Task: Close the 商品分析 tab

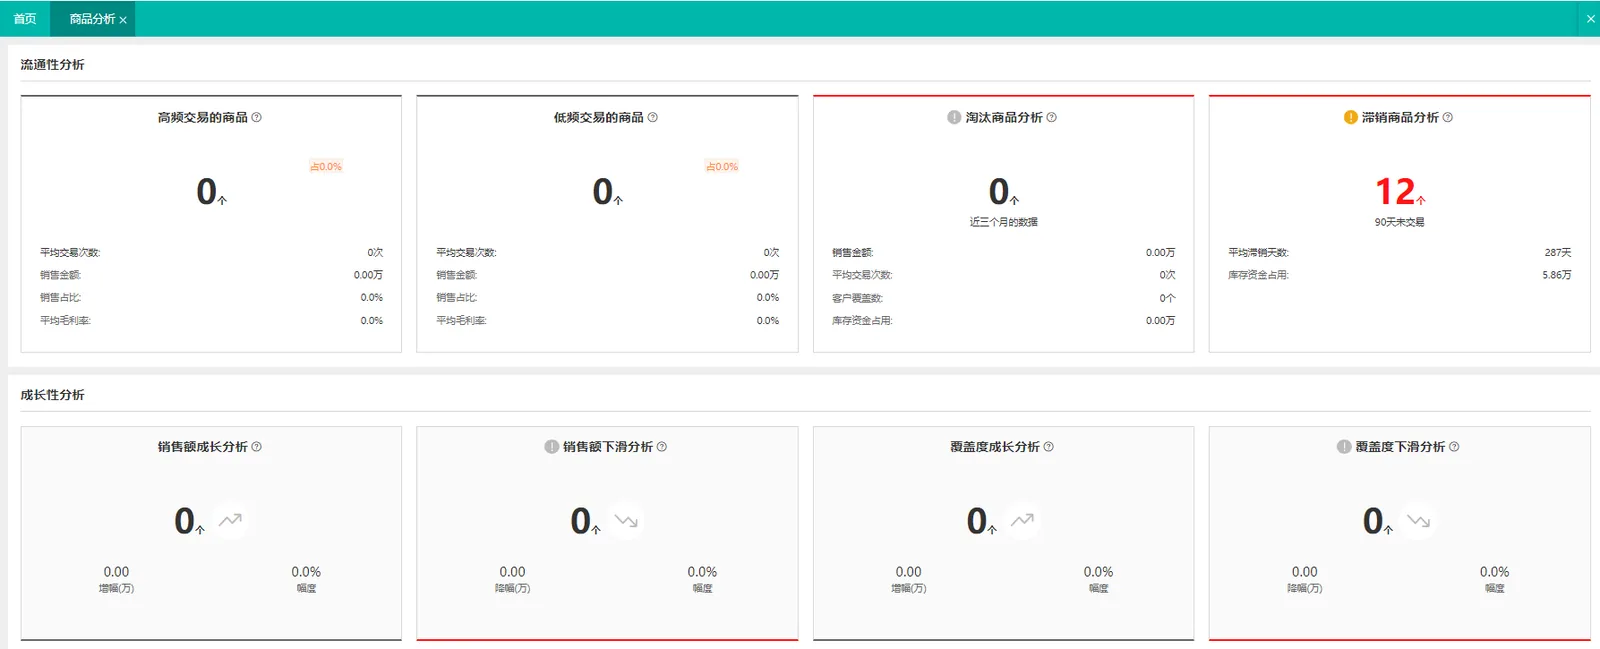Action: tap(123, 20)
